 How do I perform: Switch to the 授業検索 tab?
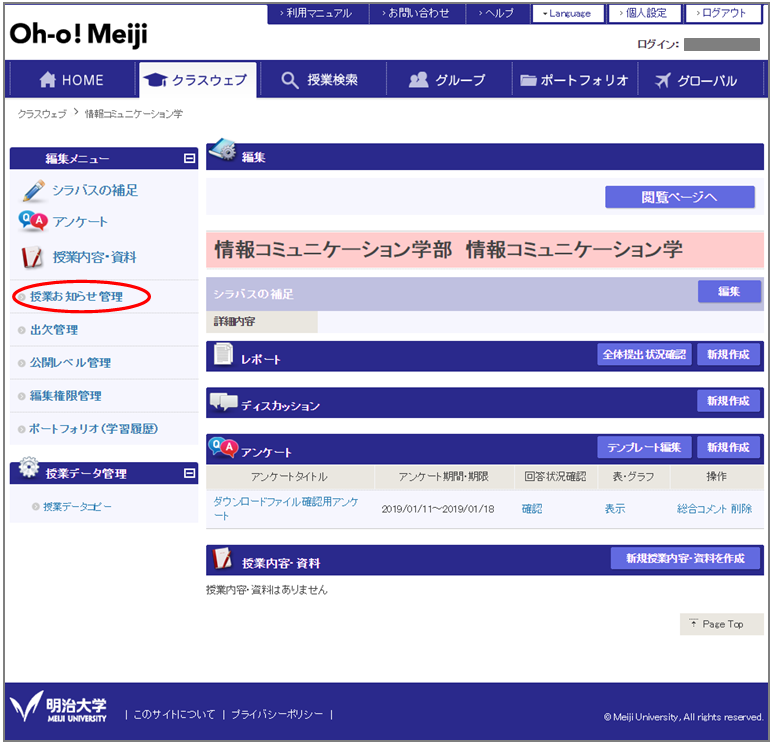point(323,79)
